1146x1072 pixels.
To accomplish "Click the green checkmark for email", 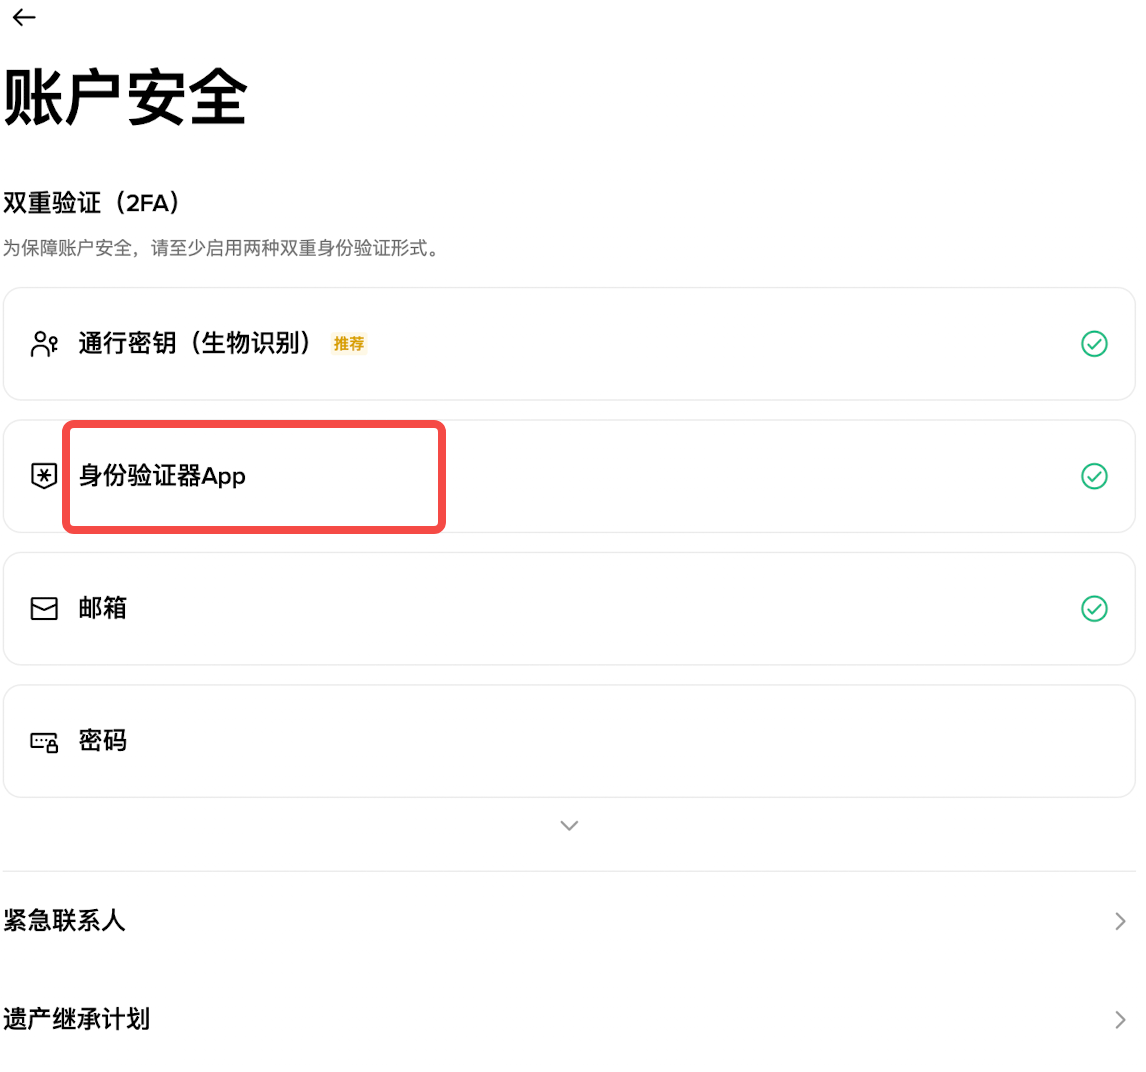I will pos(1094,608).
